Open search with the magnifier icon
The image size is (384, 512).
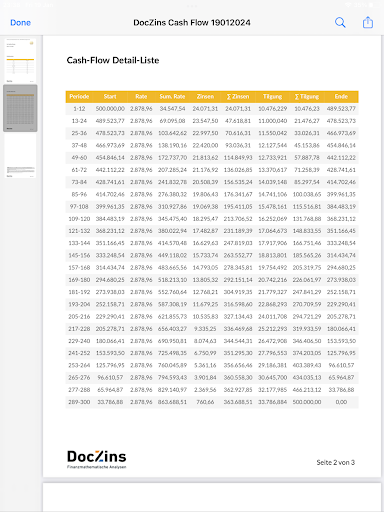340,23
